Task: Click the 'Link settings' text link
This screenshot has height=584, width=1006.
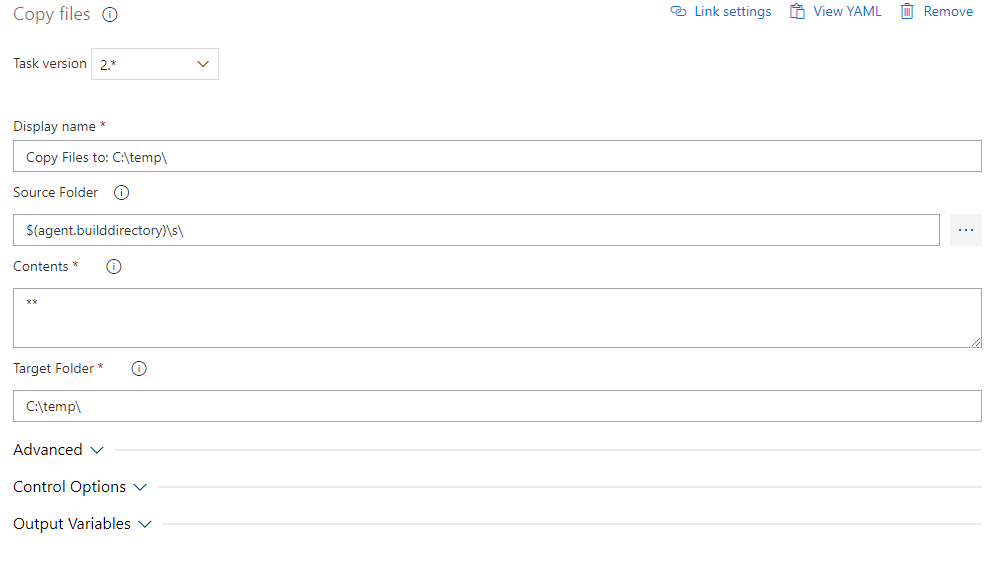Action: (x=733, y=12)
